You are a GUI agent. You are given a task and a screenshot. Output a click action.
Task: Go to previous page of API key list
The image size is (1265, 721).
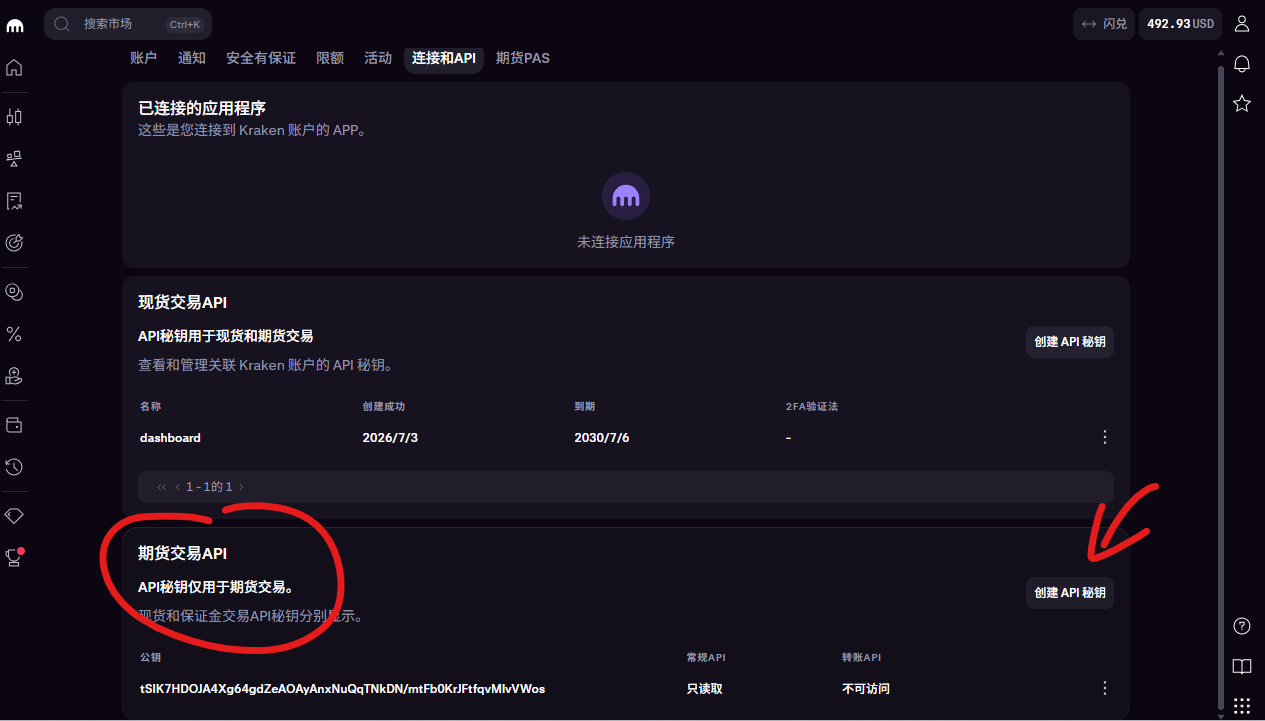point(177,487)
